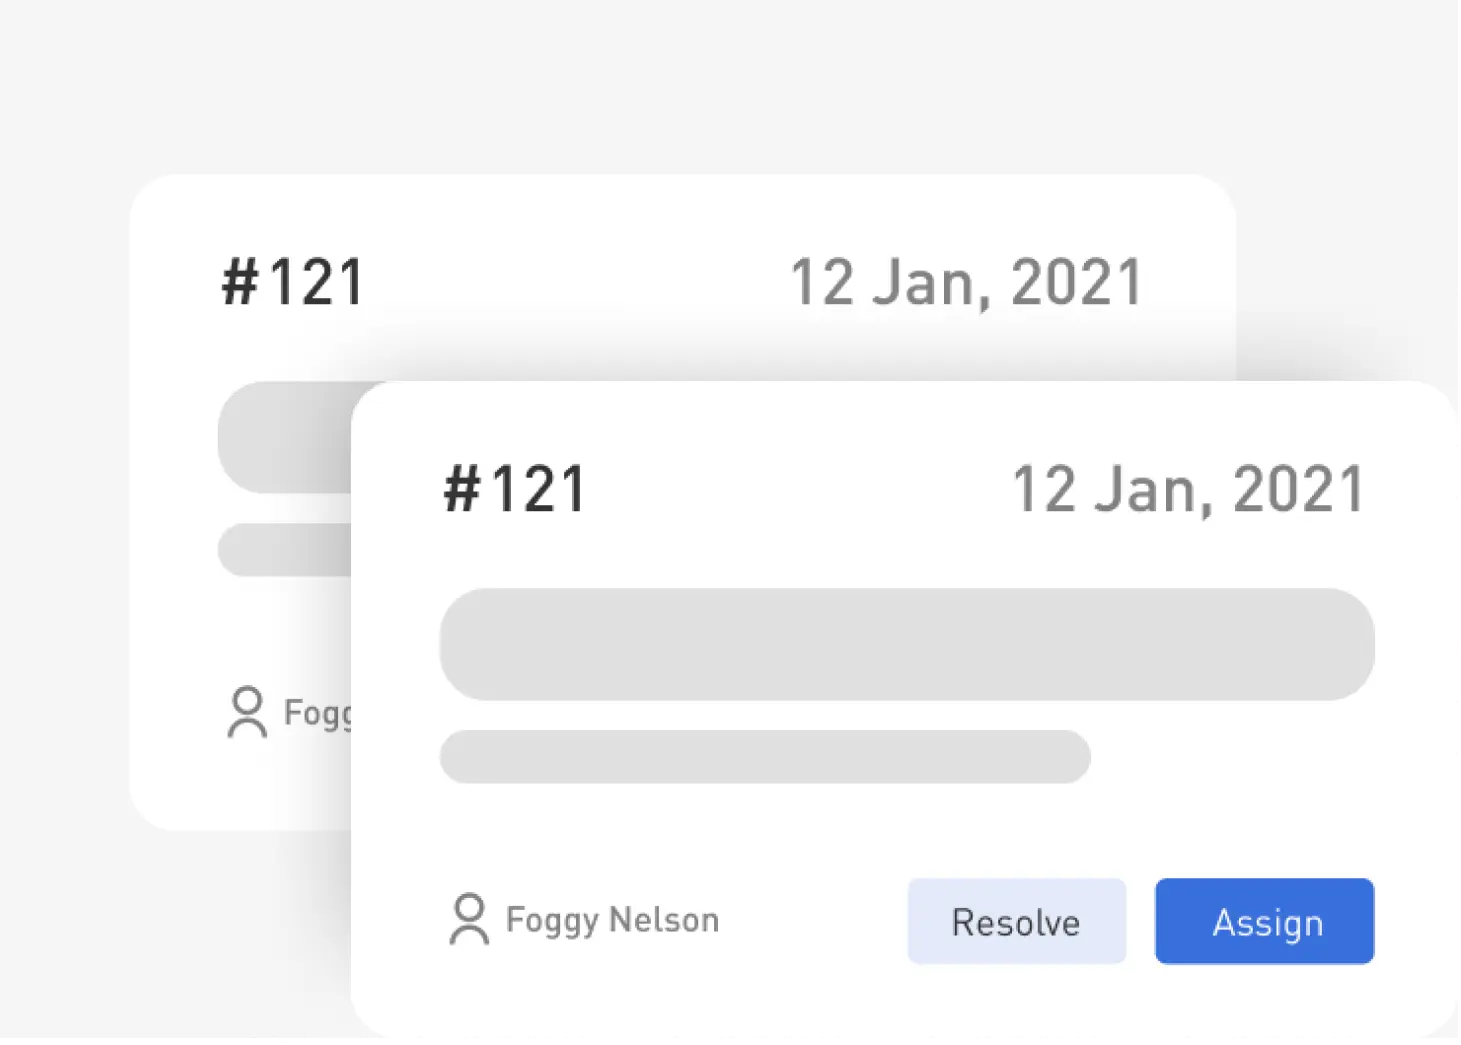Screen dimensions: 1461x1045
Task: Click the Resolve button
Action: [x=1016, y=921]
